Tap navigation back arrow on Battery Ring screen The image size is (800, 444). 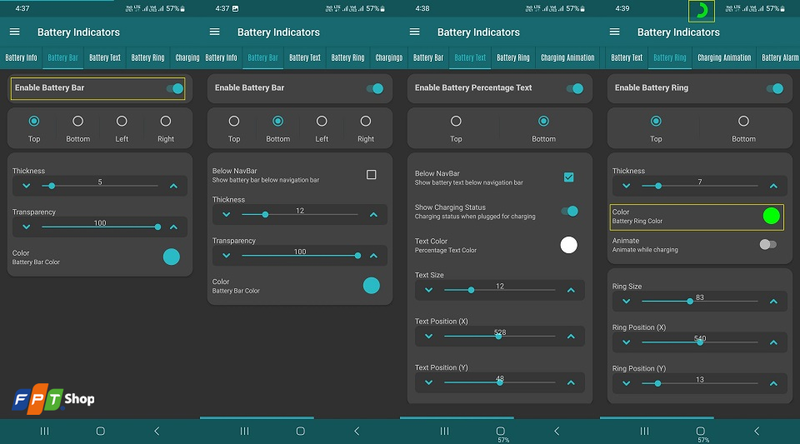pos(757,431)
